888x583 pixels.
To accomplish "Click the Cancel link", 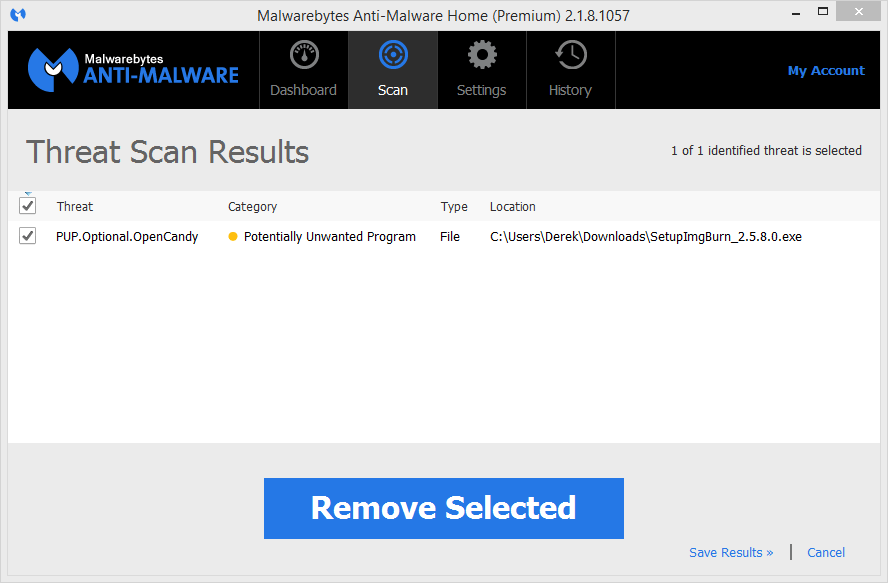I will pyautogui.click(x=825, y=552).
